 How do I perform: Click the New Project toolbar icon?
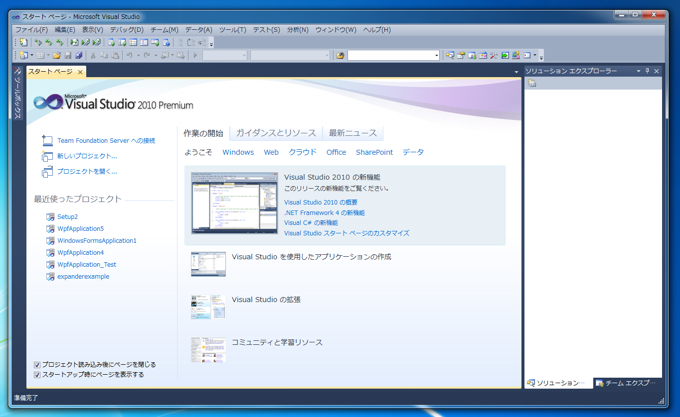[23, 55]
